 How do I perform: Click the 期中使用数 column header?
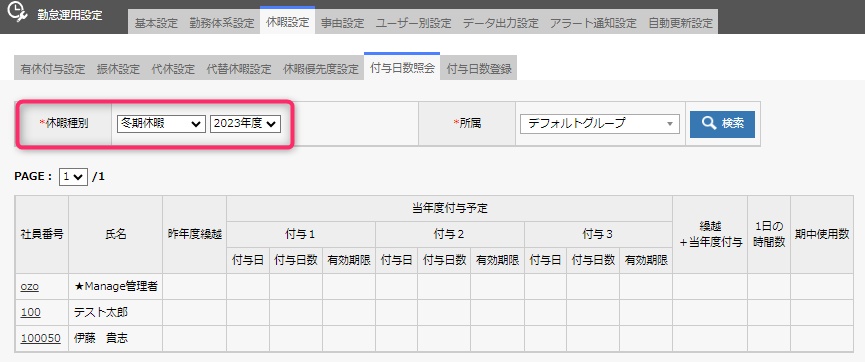822,235
